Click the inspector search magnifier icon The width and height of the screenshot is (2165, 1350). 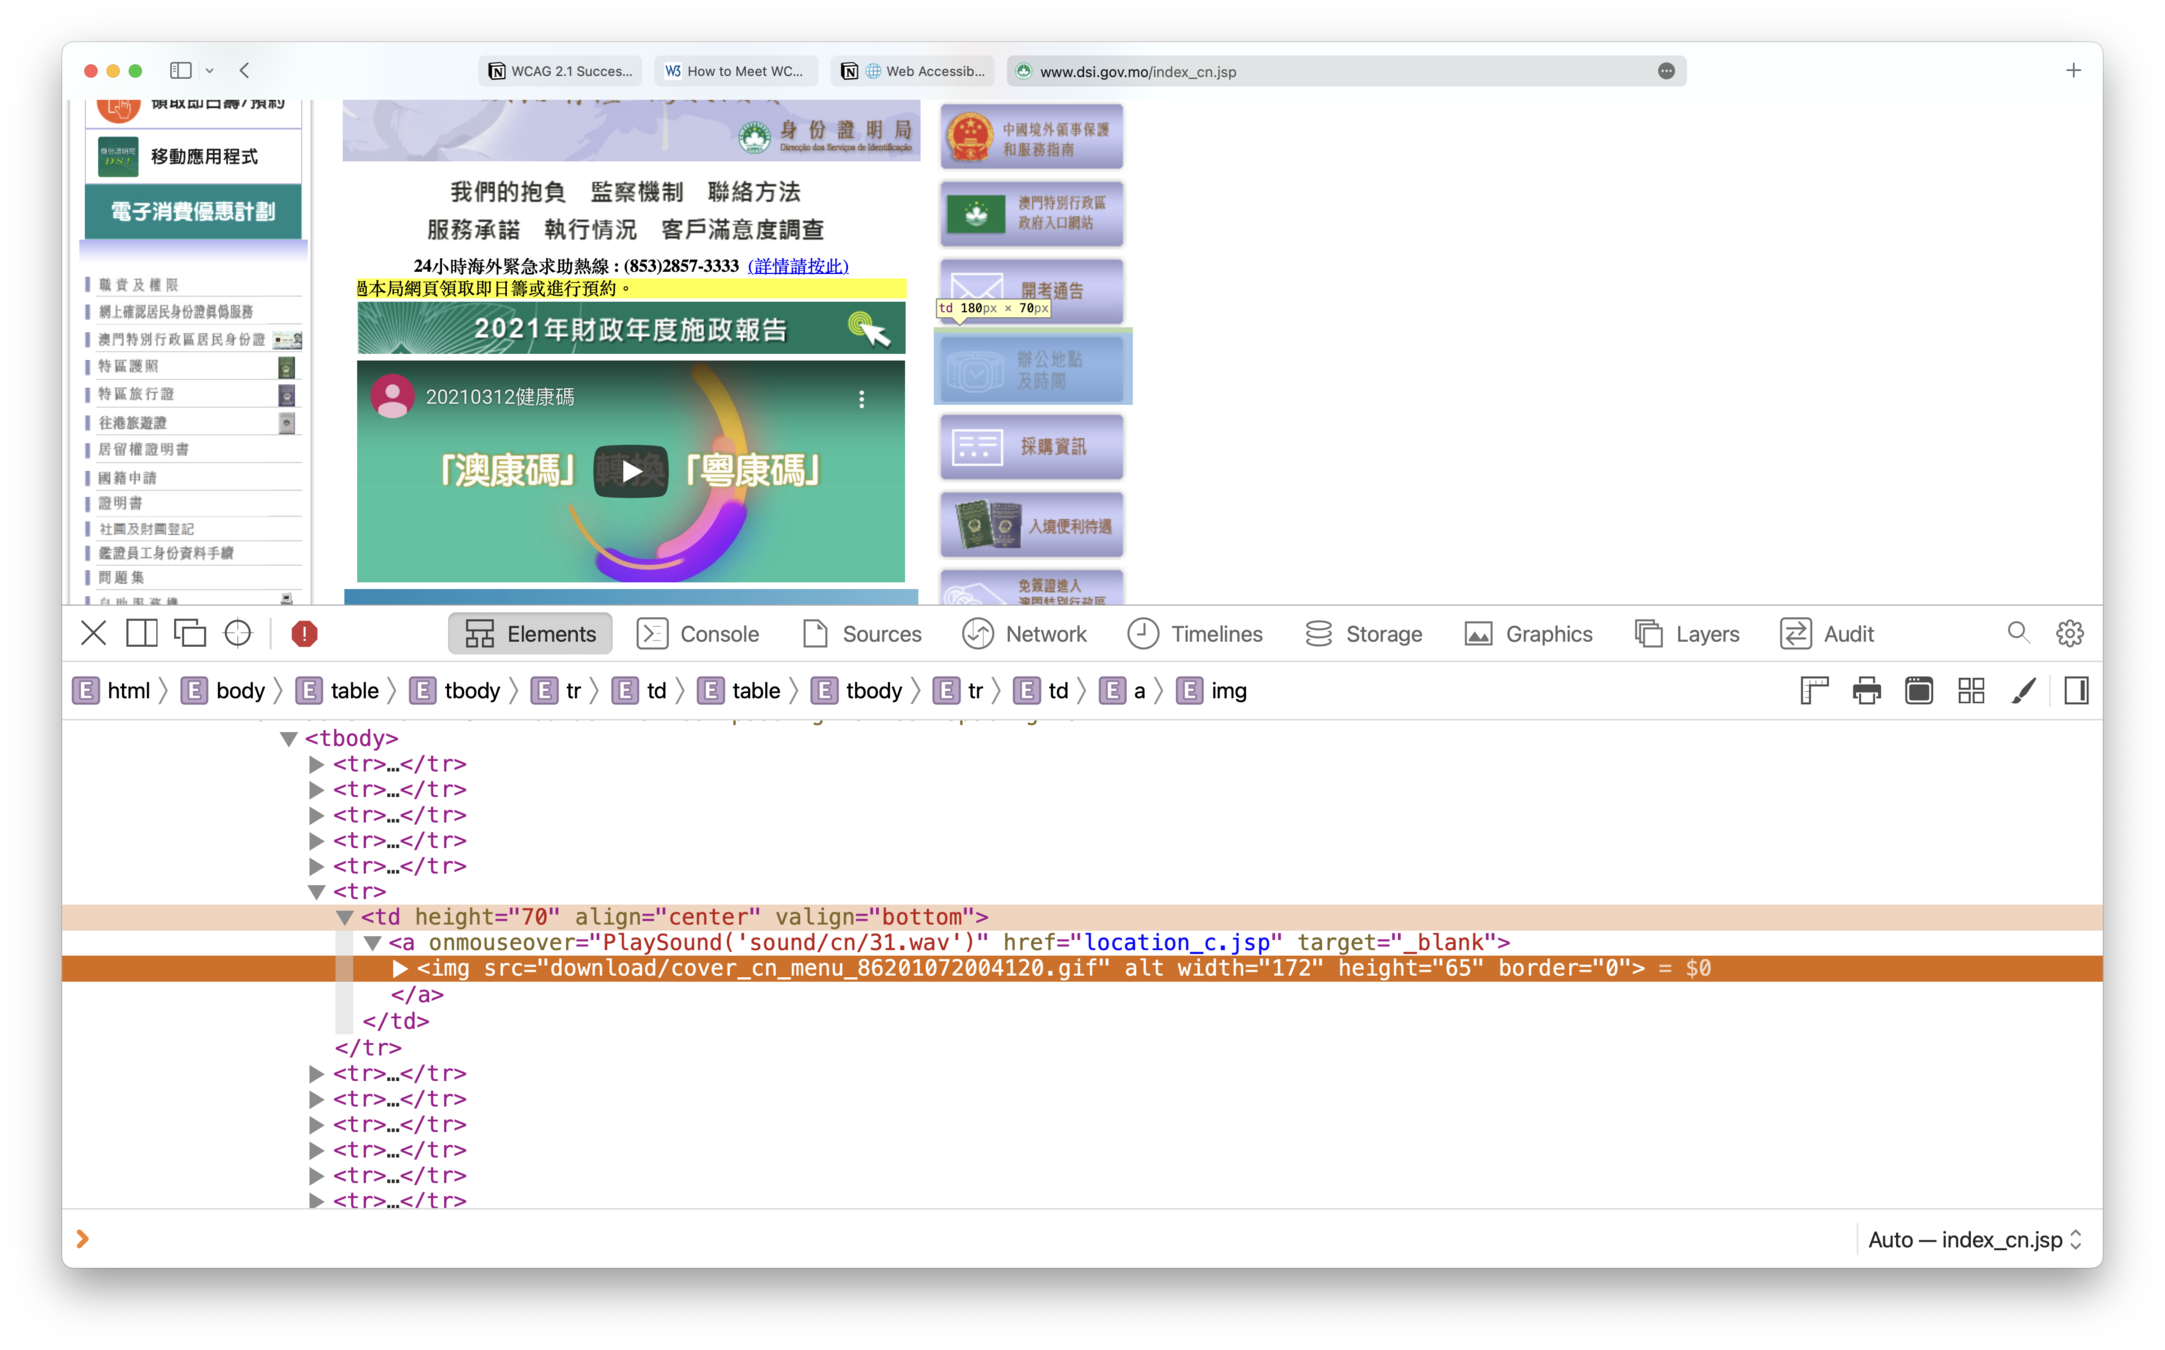click(x=2018, y=633)
